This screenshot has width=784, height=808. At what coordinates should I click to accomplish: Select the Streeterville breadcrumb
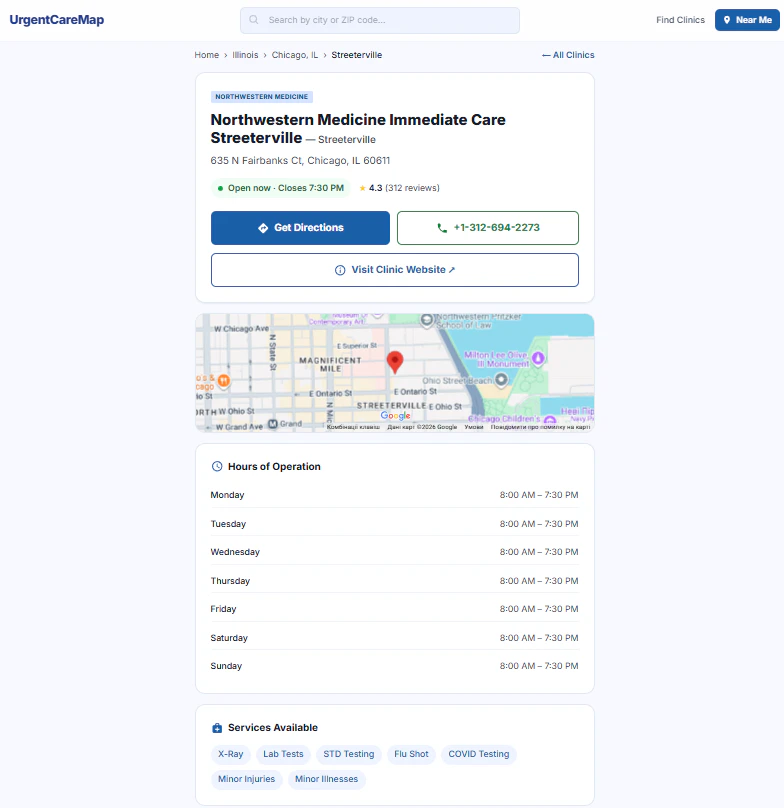(356, 55)
